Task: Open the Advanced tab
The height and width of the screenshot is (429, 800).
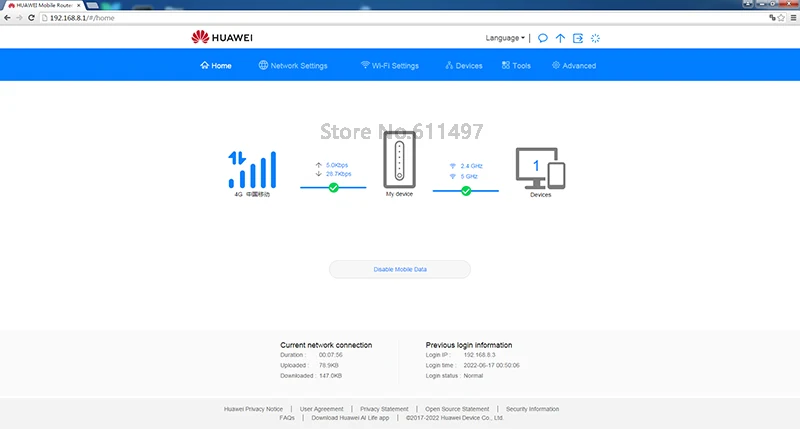Action: click(574, 66)
